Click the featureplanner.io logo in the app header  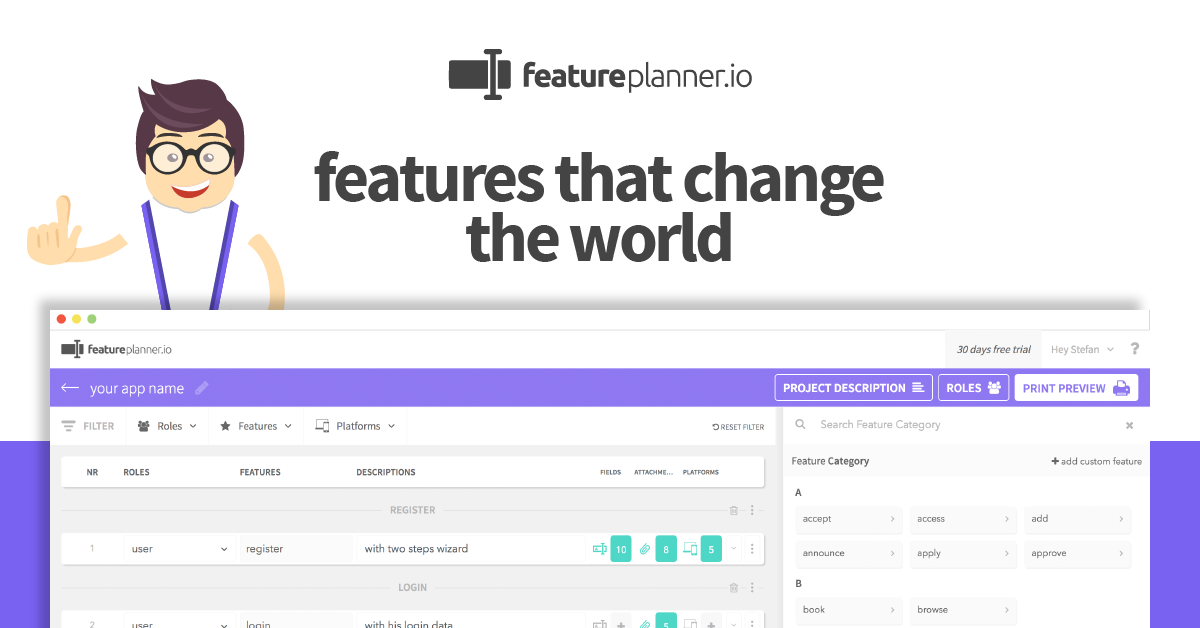116,349
